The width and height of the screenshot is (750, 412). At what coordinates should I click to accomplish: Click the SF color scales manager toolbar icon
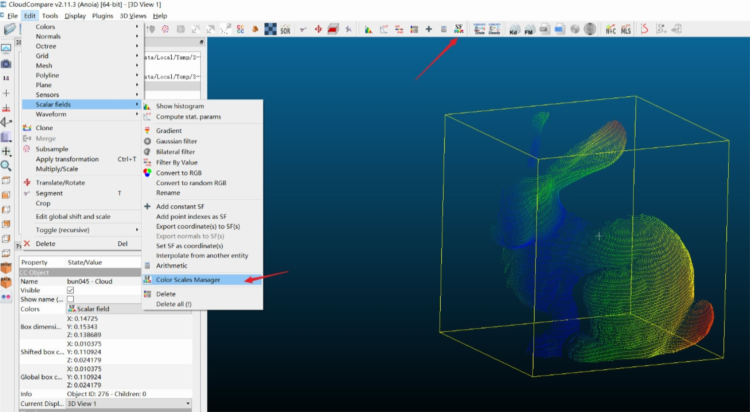click(x=459, y=29)
